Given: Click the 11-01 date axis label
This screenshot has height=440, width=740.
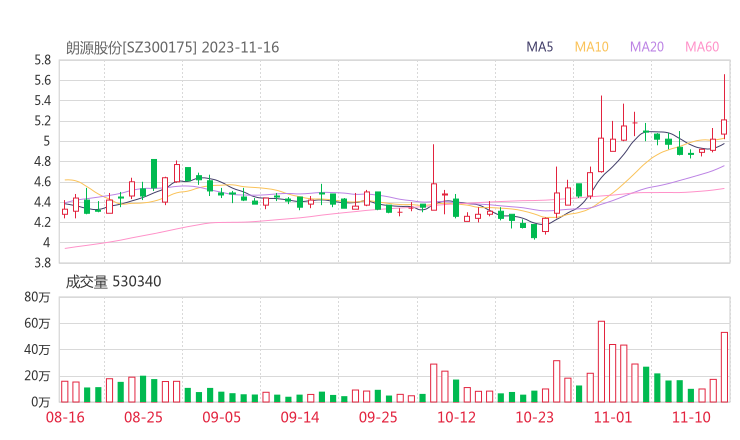Looking at the screenshot, I should point(613,417).
